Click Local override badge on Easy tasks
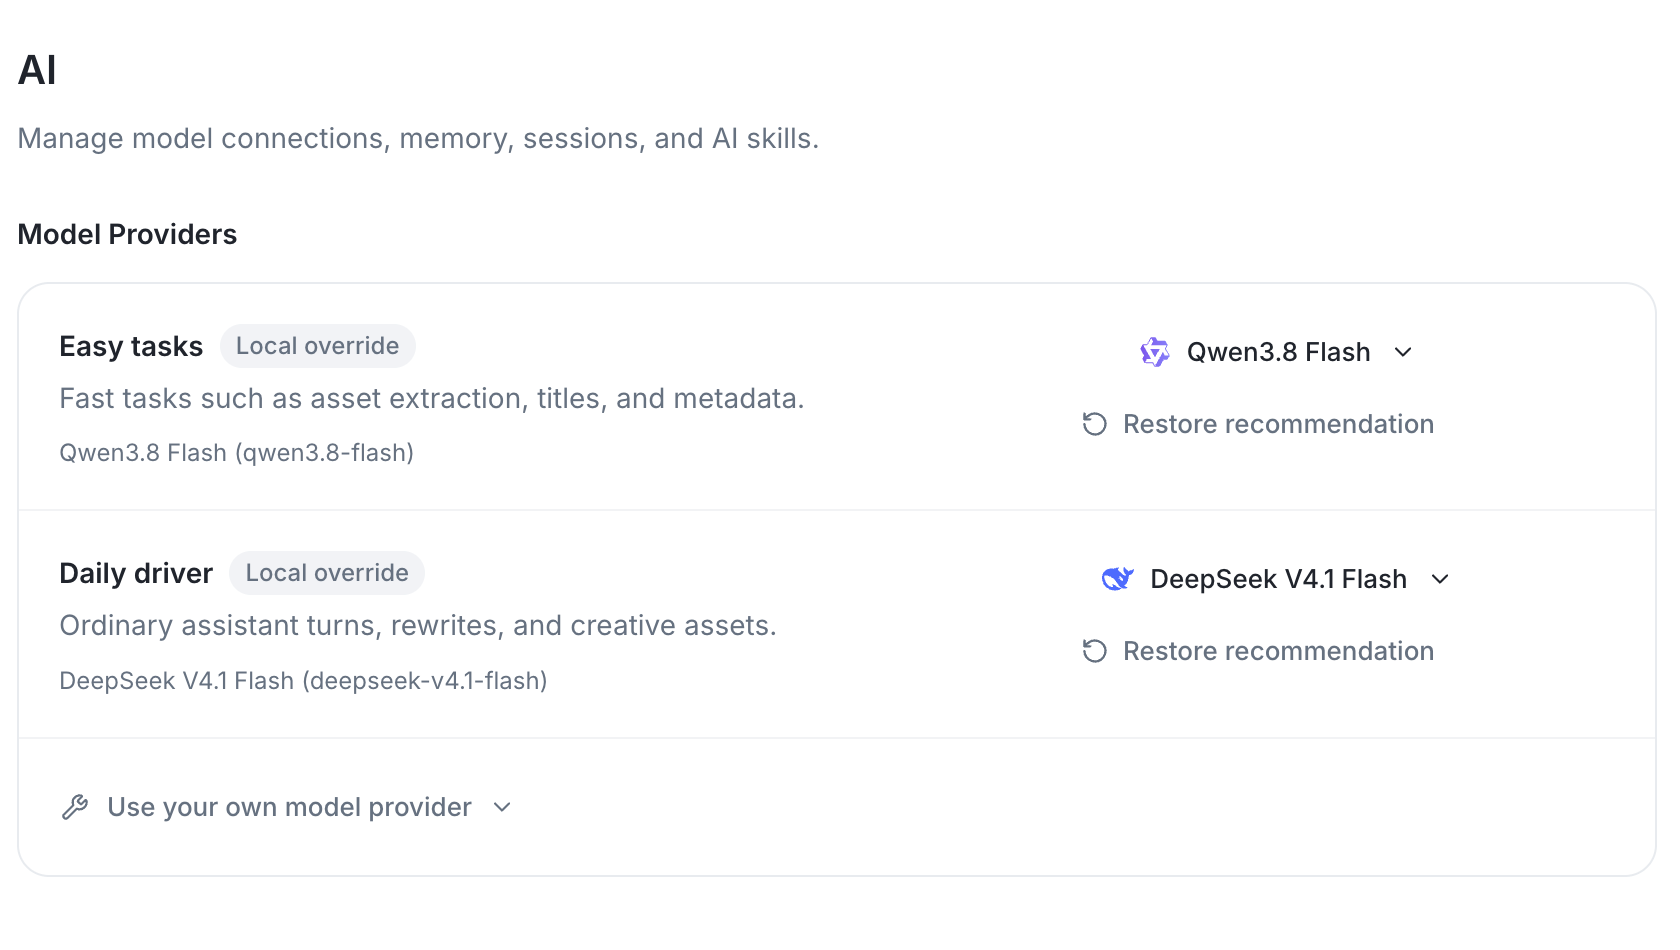 318,346
